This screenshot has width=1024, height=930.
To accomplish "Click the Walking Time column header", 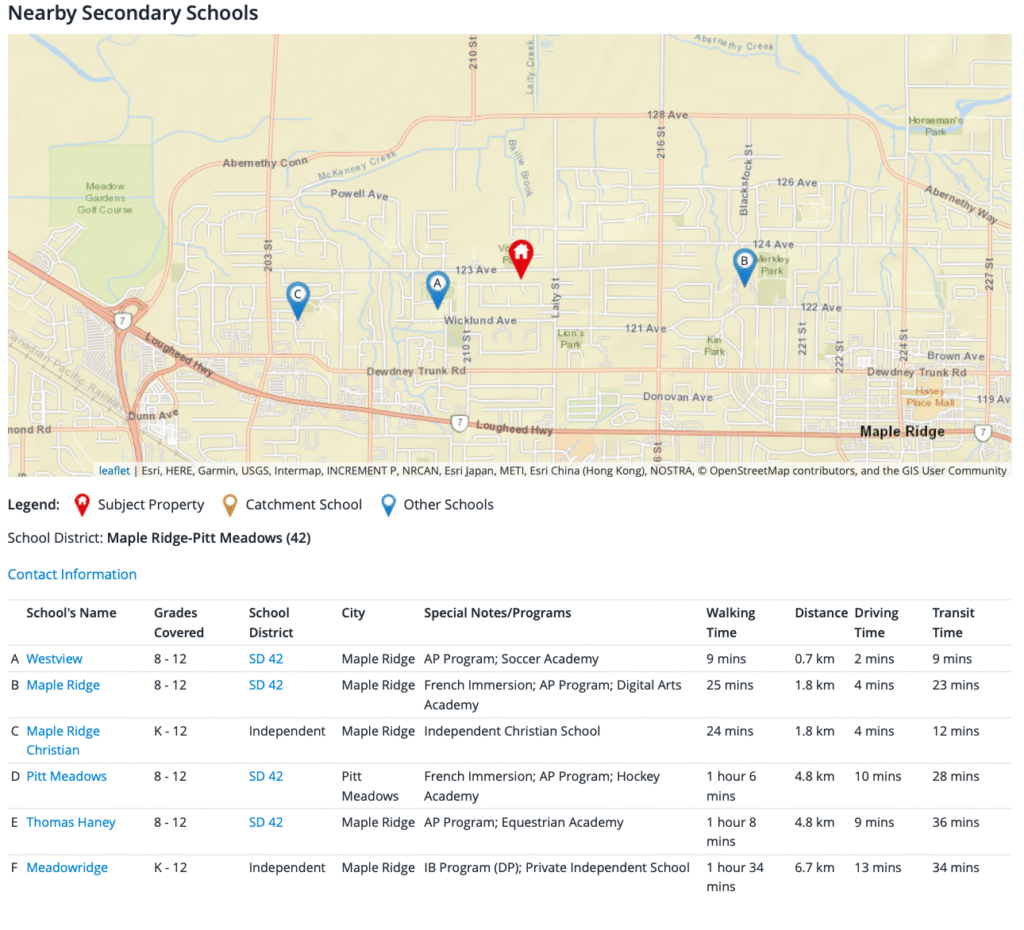I will (x=731, y=622).
